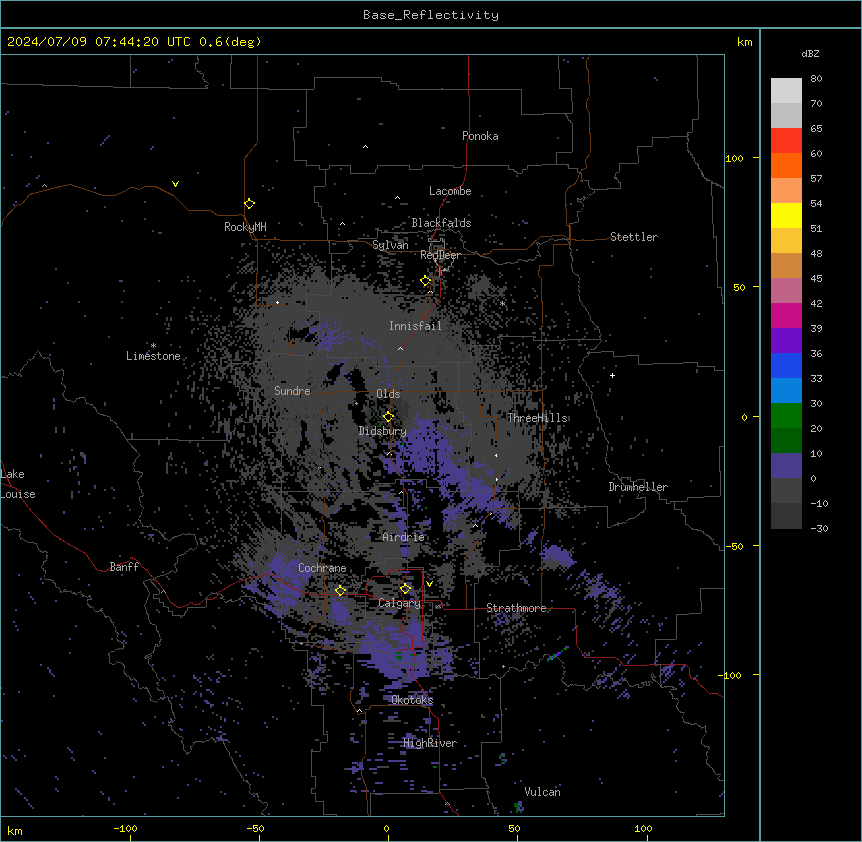This screenshot has width=862, height=842.
Task: Click the ThreeHills label
Action: tap(537, 418)
